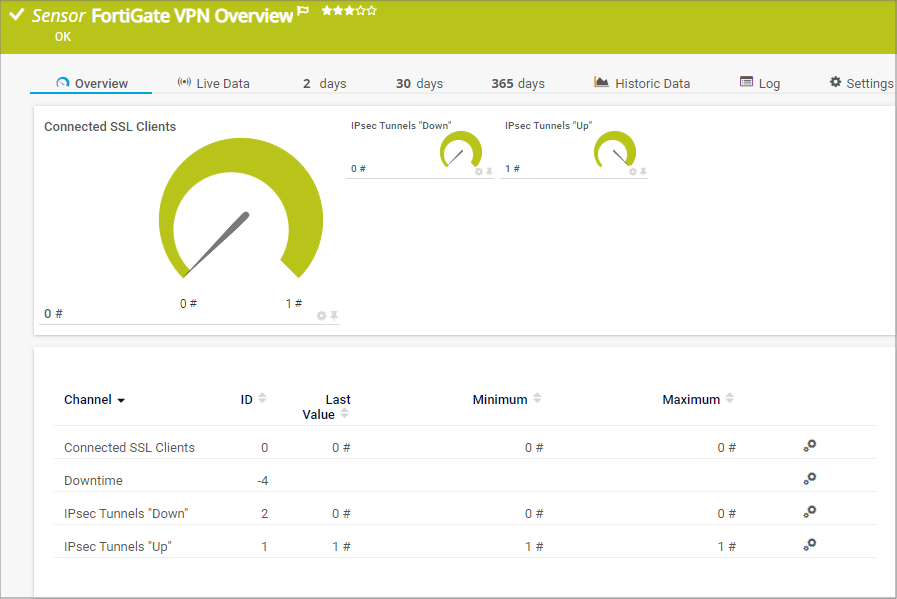Edit channel settings for Connected SSL Clients row
897x599 pixels.
click(810, 446)
